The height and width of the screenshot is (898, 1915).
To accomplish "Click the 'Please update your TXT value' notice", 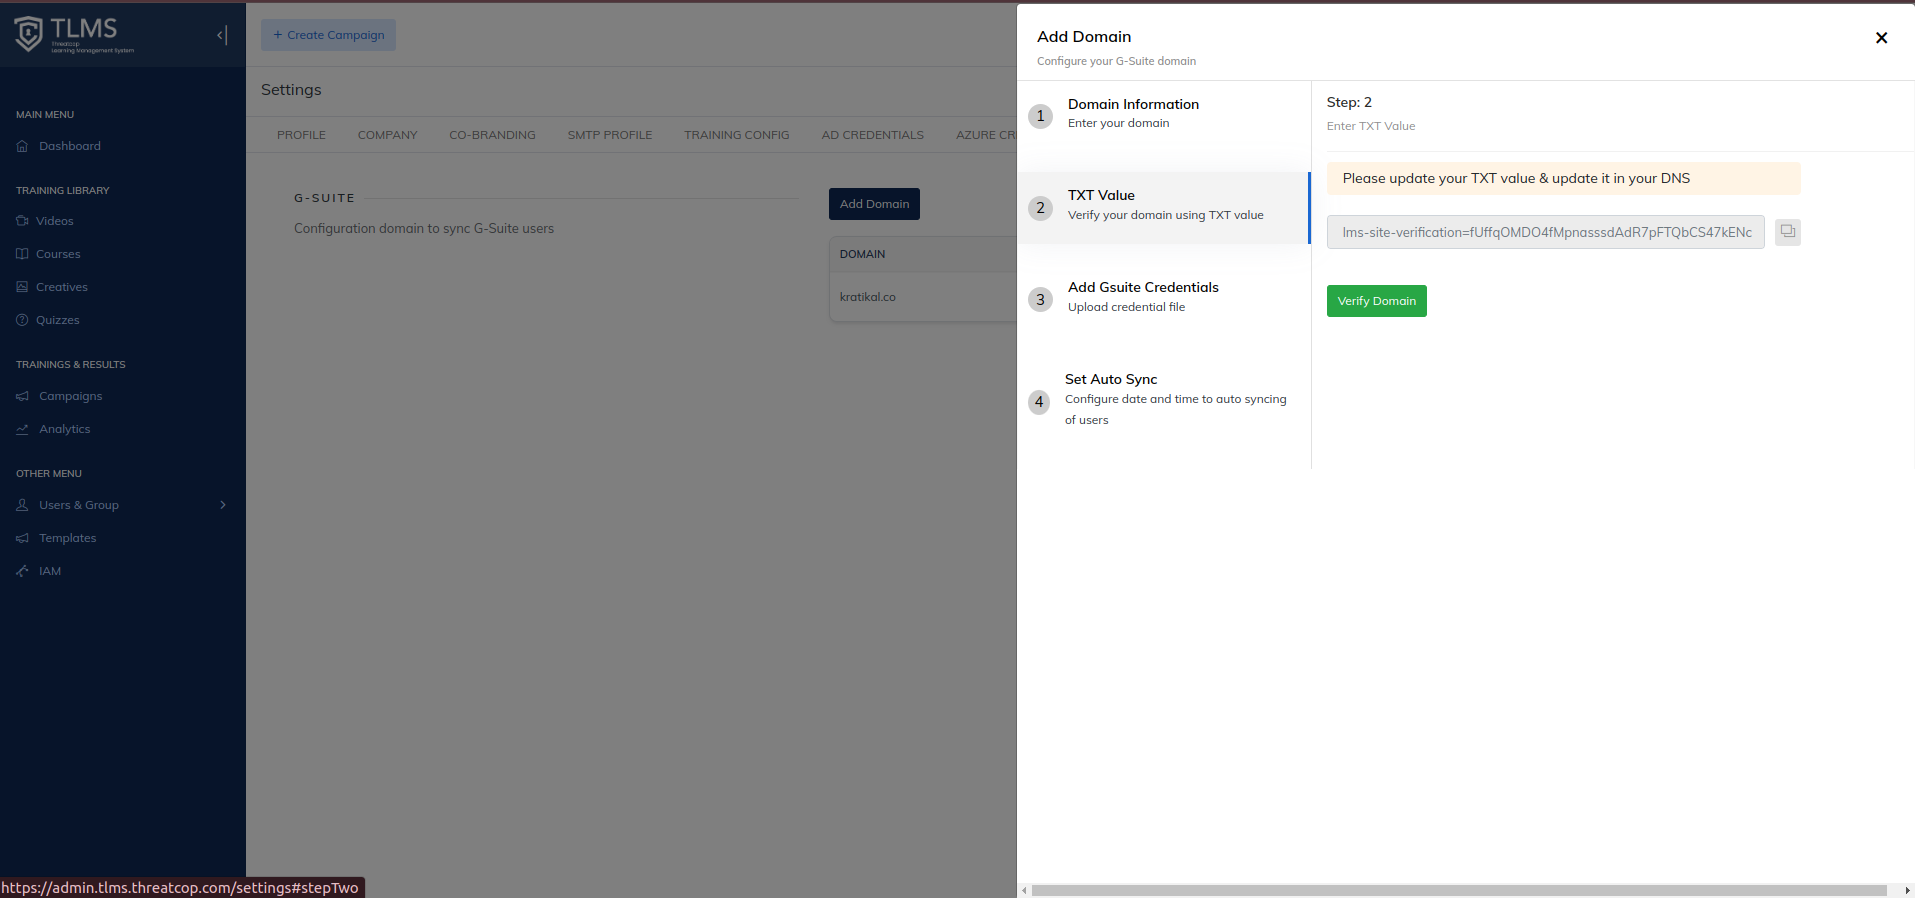I will (1563, 178).
